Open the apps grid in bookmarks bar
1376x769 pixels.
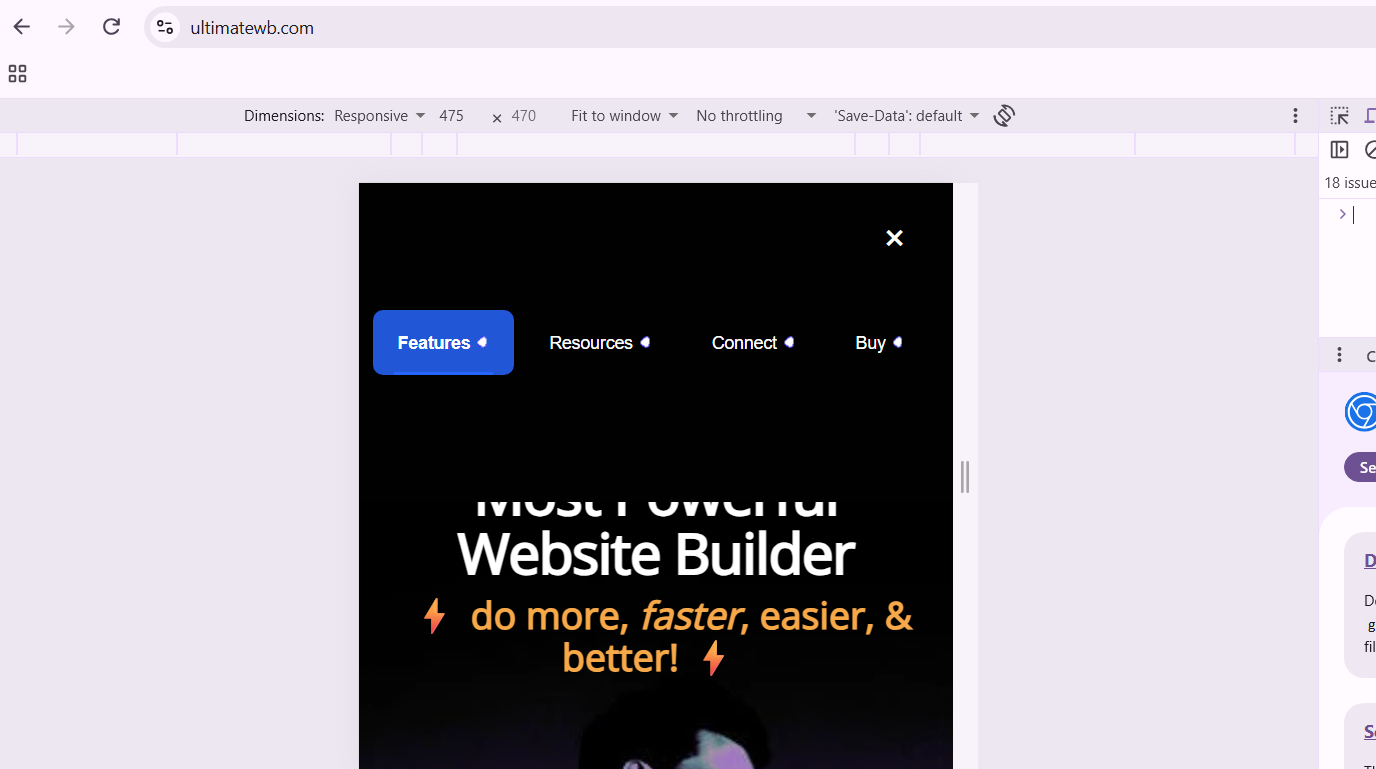pyautogui.click(x=17, y=73)
